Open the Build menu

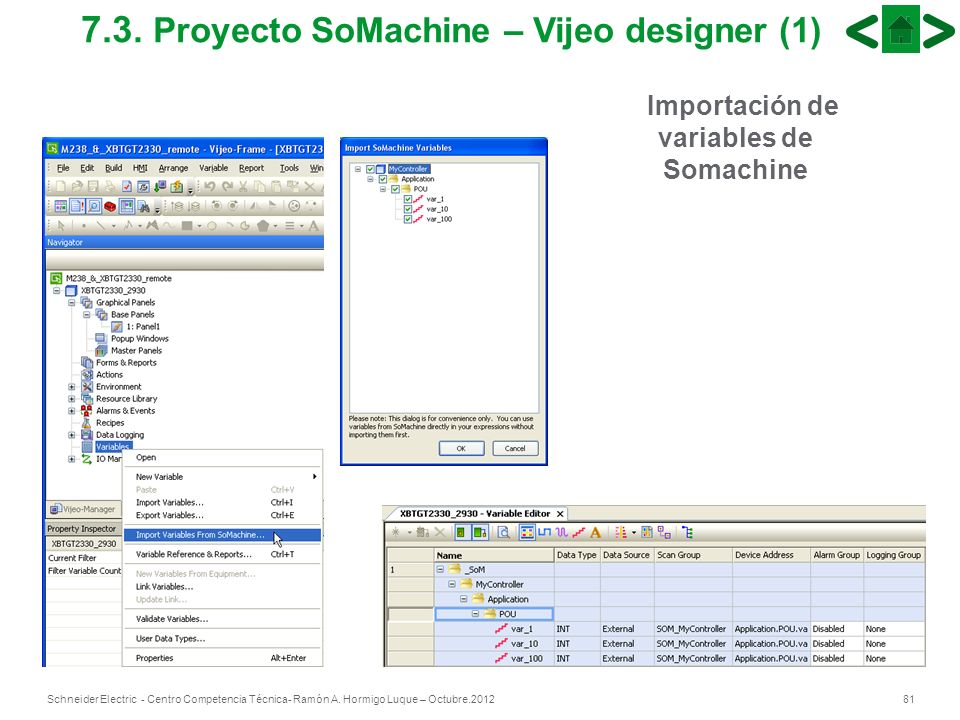click(x=113, y=168)
